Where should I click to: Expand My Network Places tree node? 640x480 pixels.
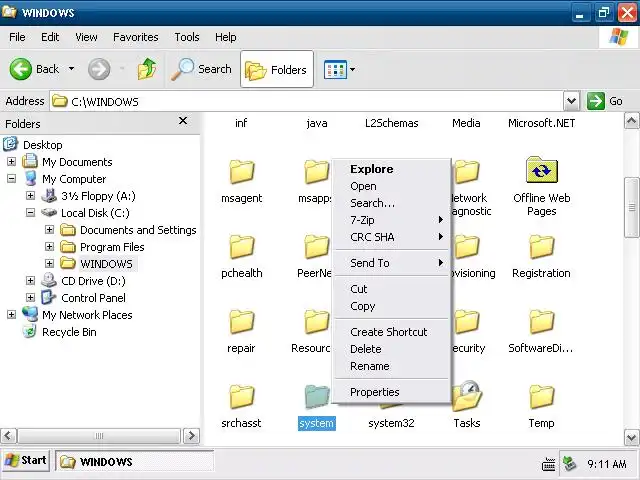click(11, 315)
